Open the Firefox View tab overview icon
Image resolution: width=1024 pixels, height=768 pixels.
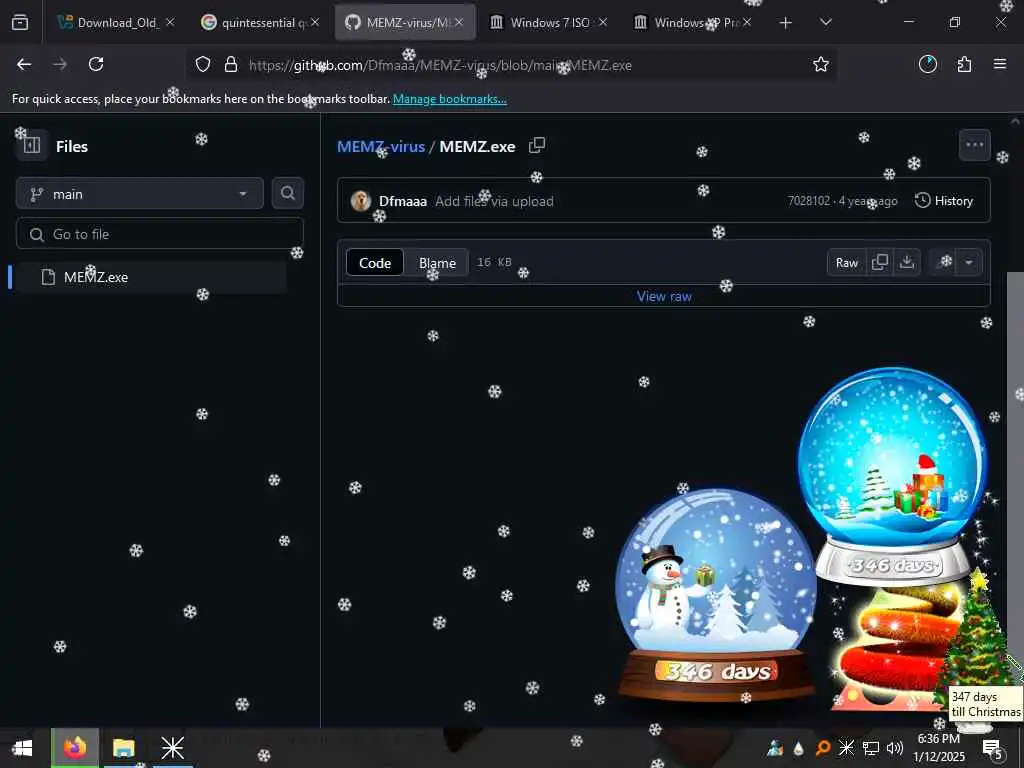click(x=20, y=22)
